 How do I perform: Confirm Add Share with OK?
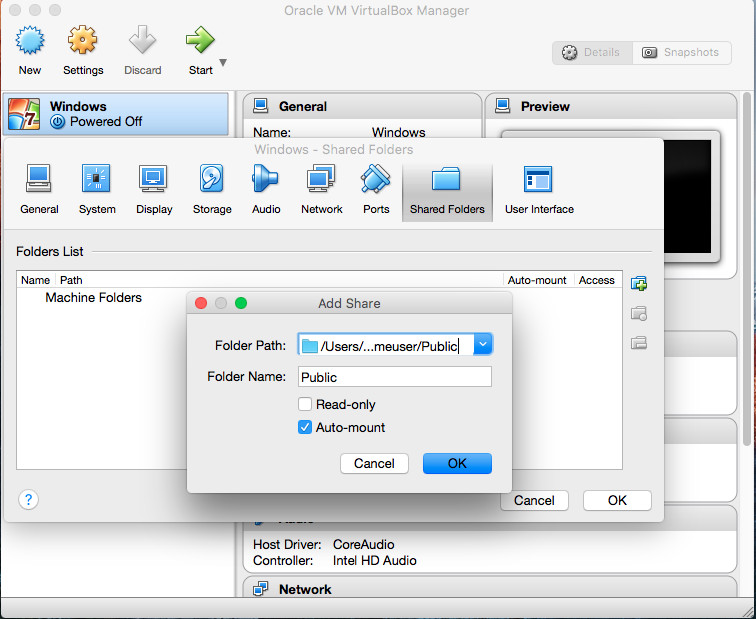coord(457,463)
